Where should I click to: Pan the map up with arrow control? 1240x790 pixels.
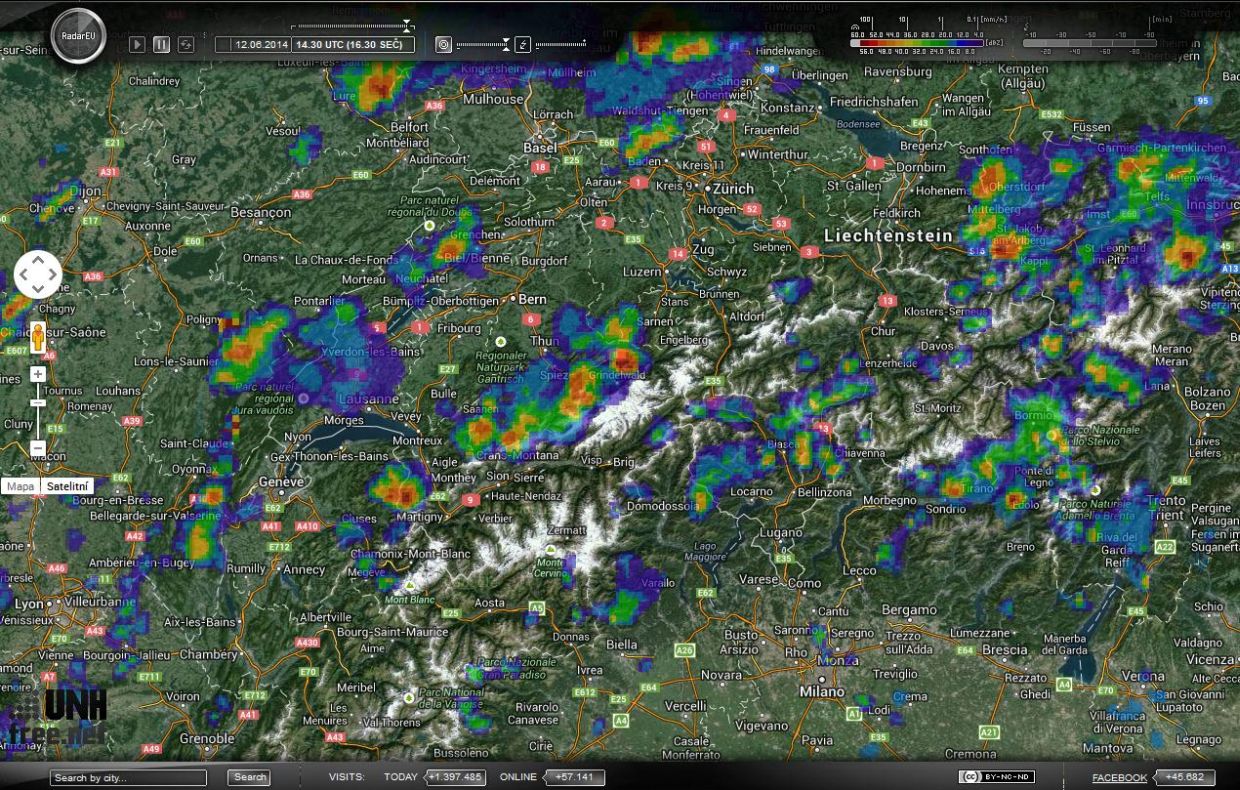click(38, 261)
